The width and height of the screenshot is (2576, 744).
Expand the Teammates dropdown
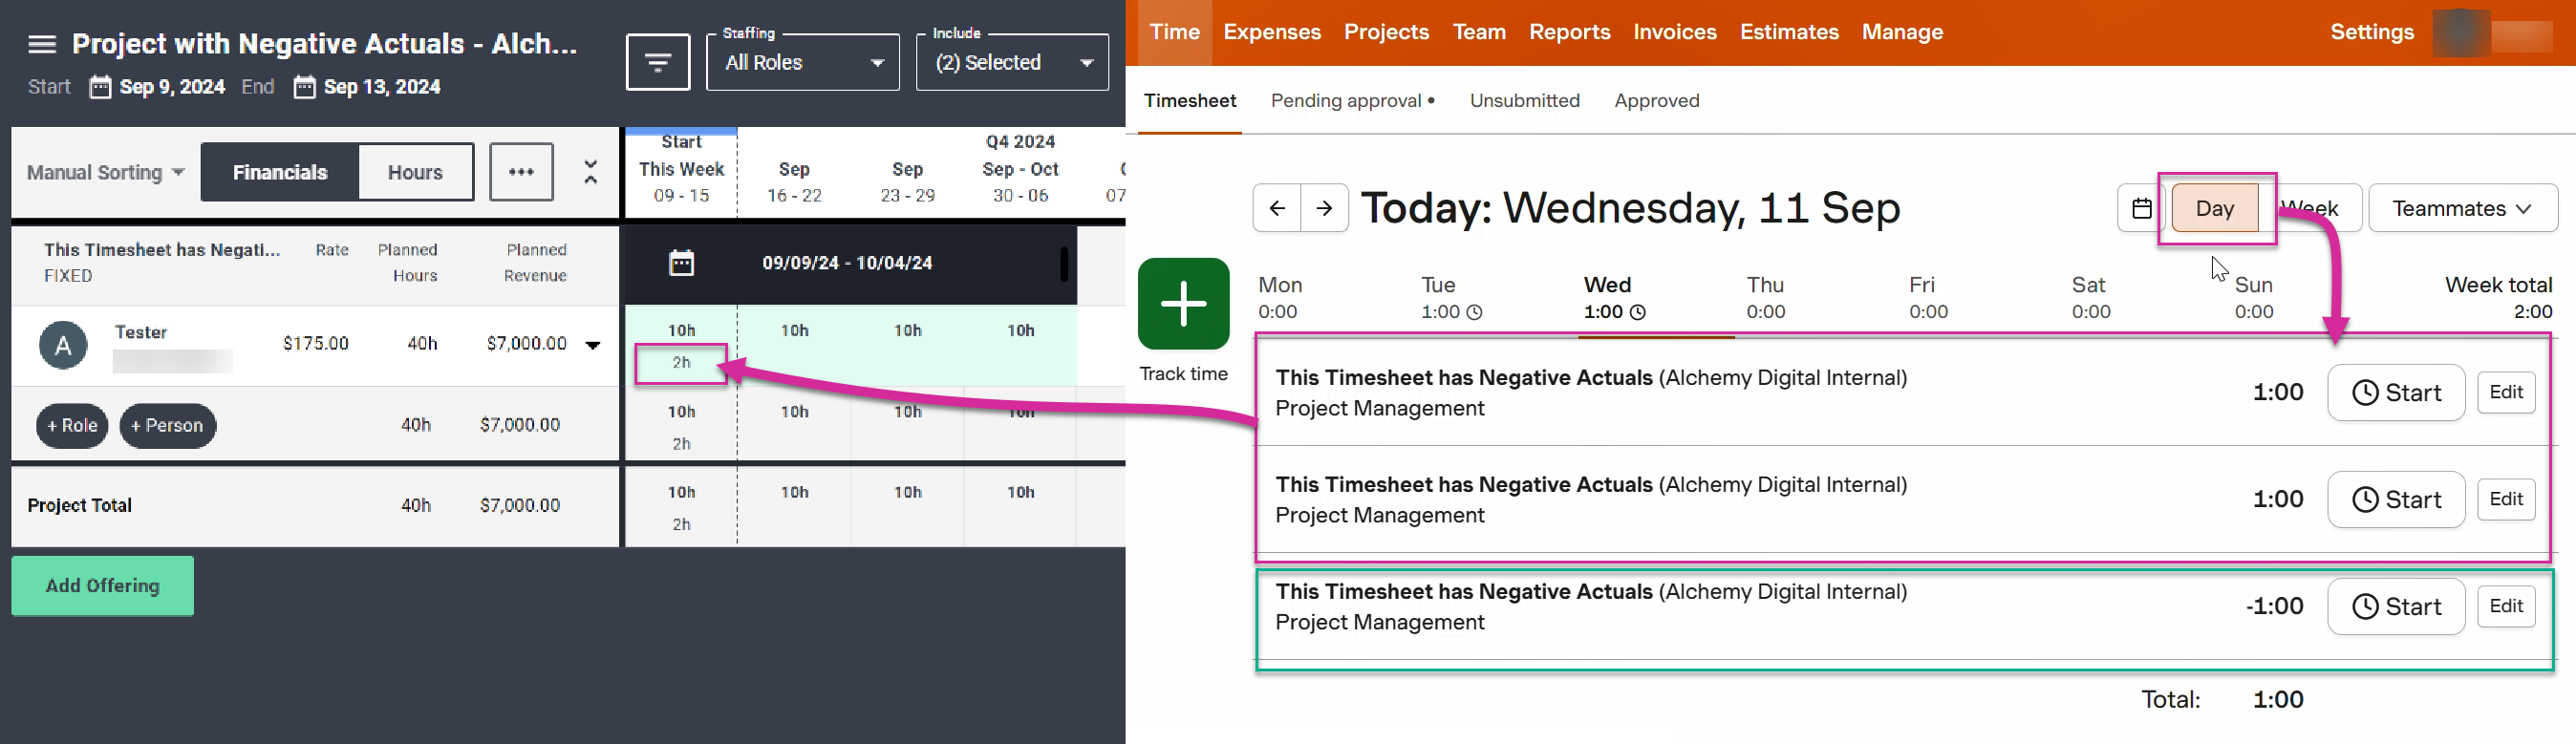click(x=2462, y=208)
